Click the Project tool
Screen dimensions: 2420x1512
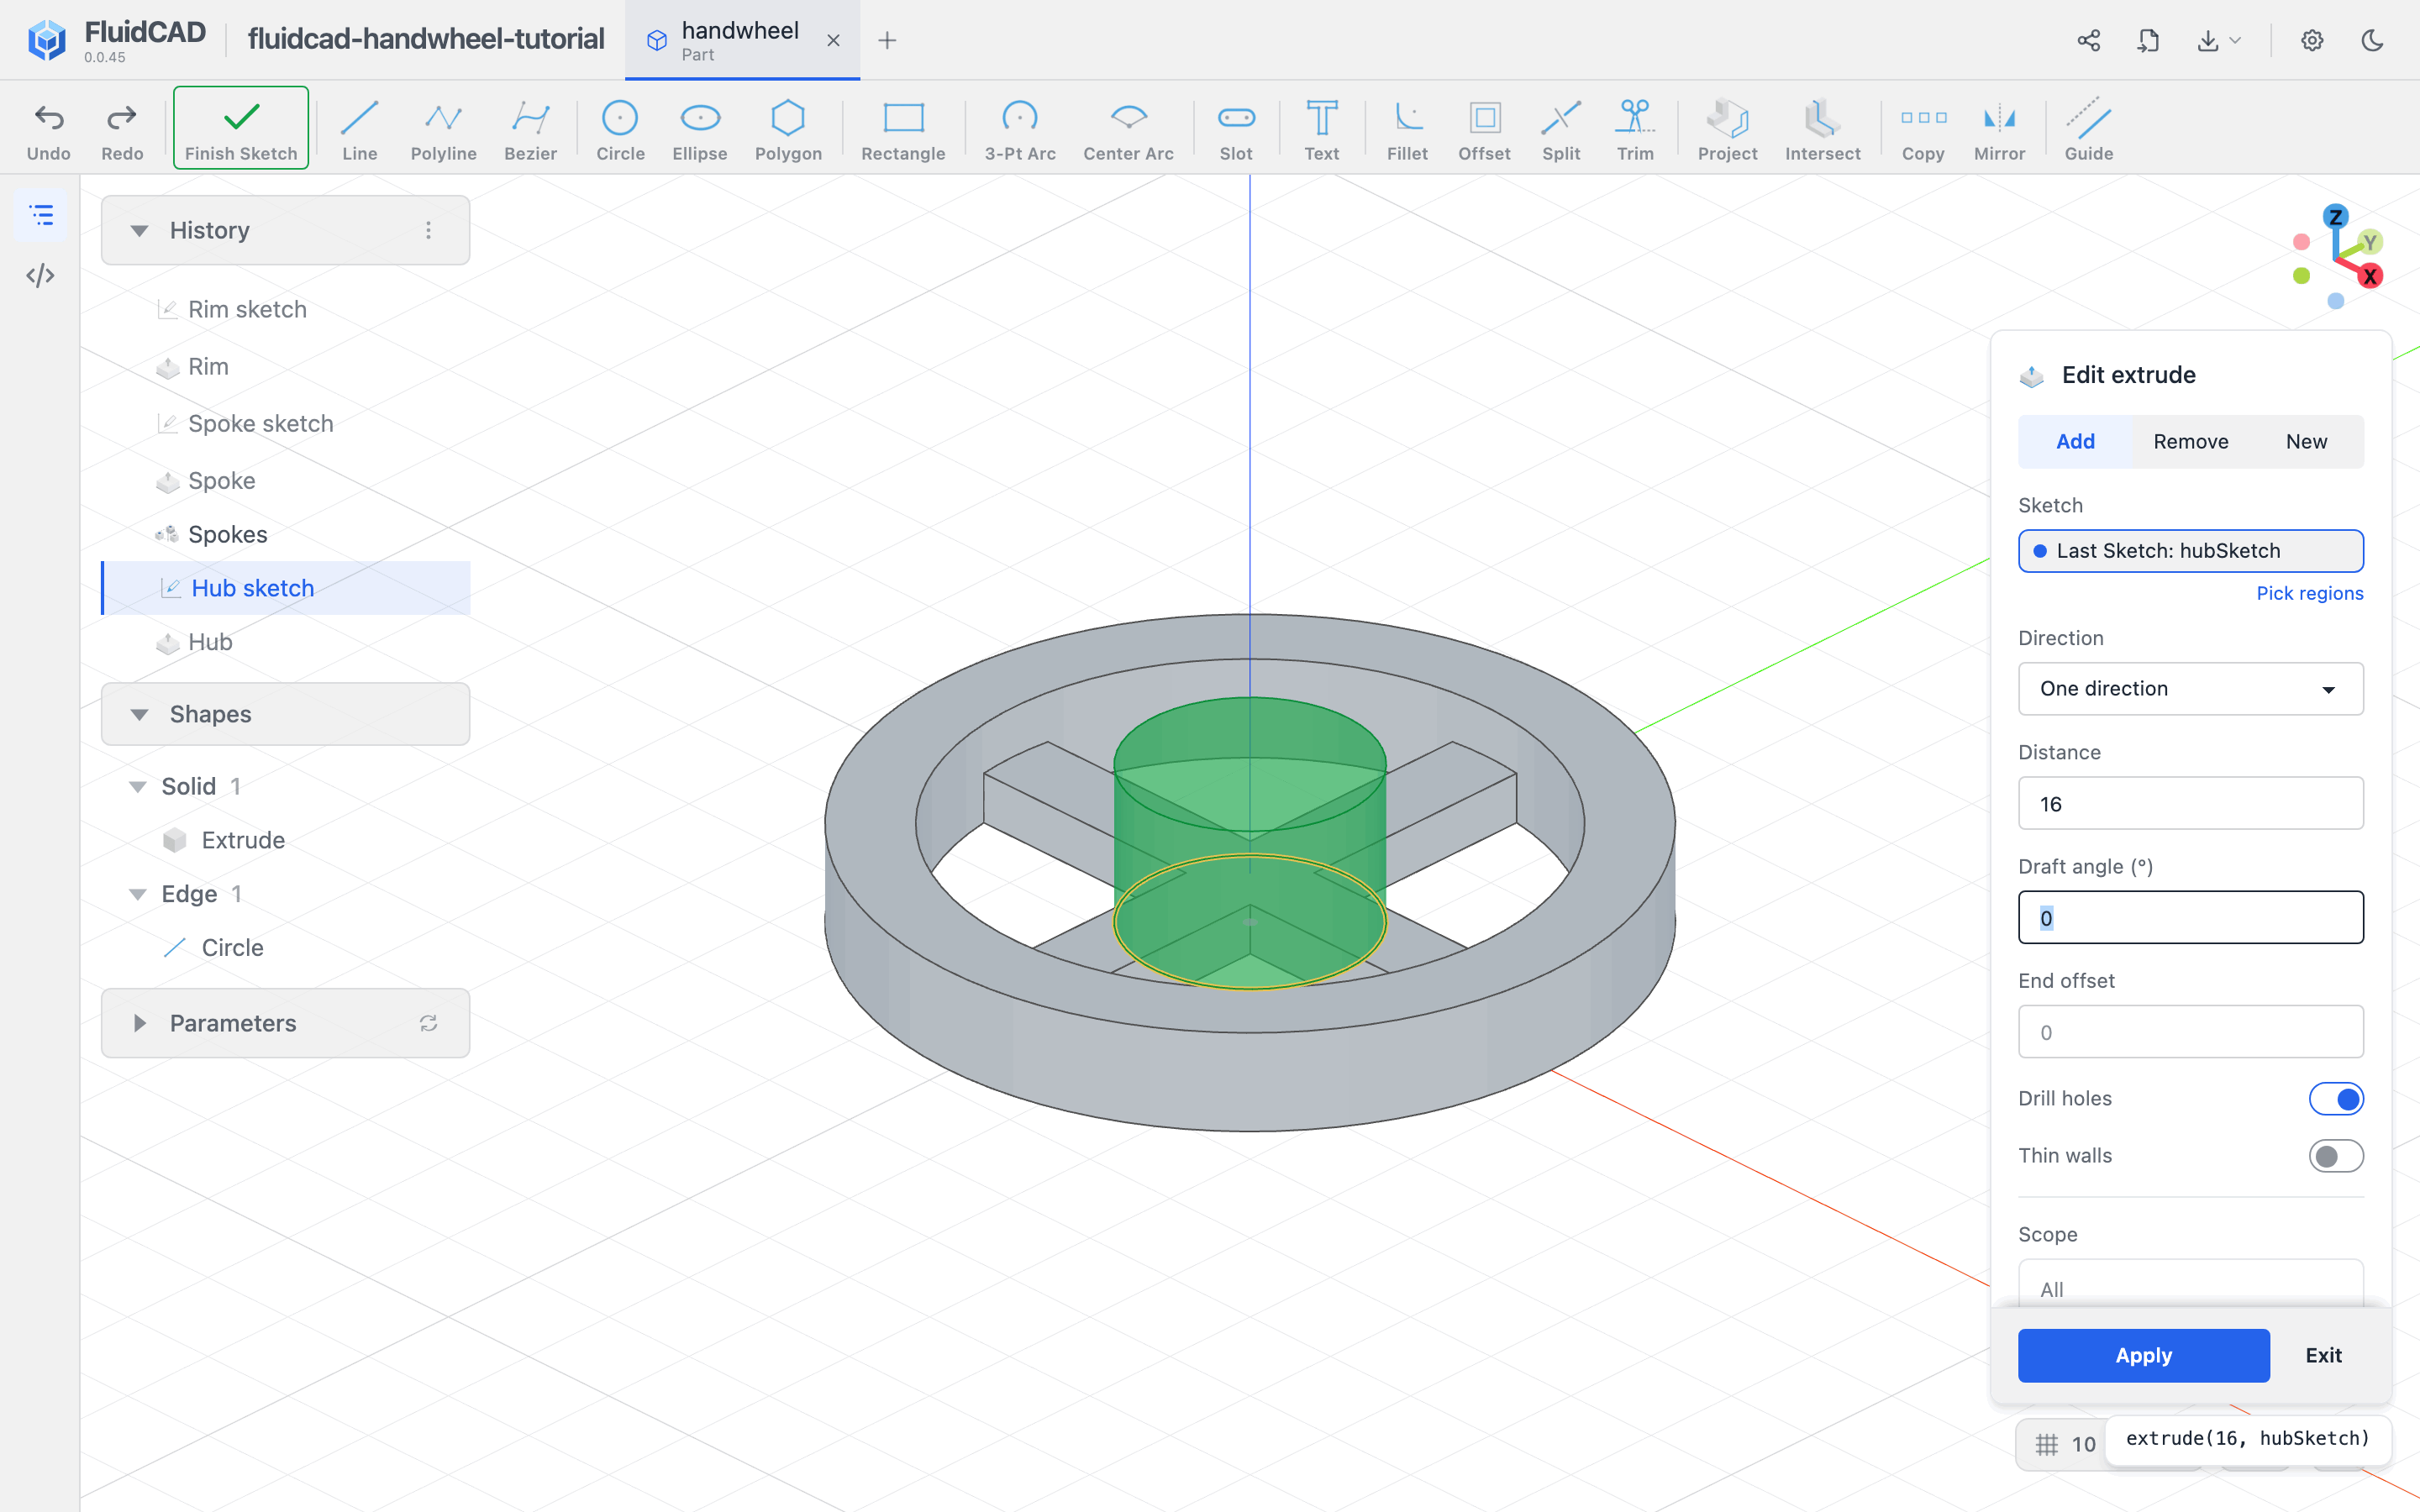coord(1727,129)
